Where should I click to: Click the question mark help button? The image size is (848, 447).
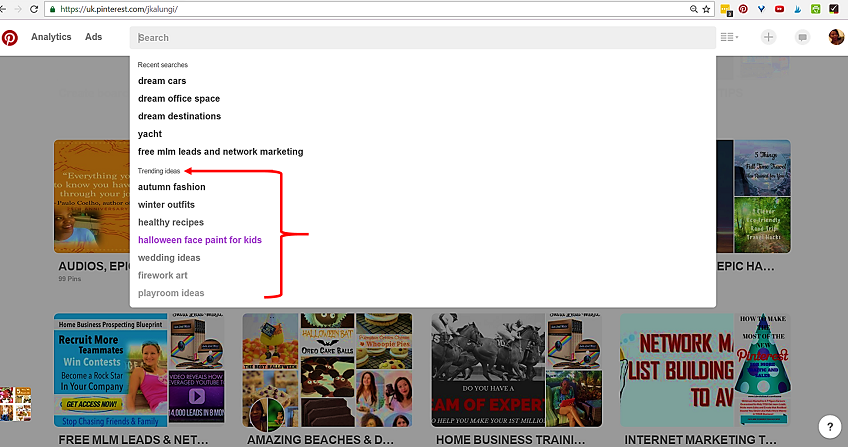tap(830, 426)
